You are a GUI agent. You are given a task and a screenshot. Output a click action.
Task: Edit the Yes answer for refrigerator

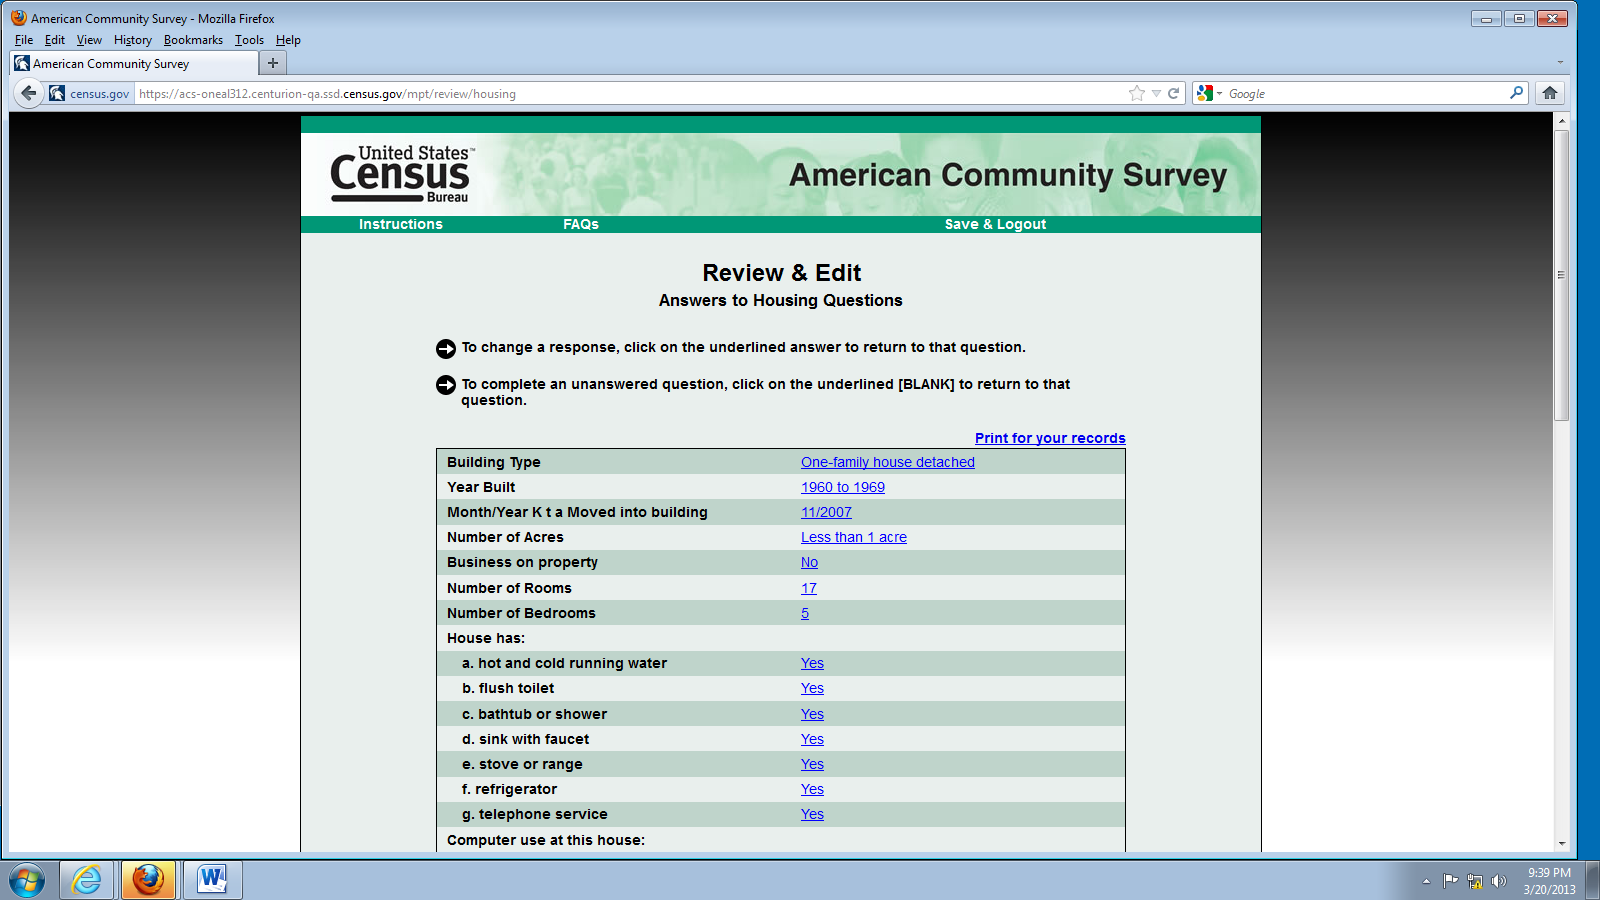pyautogui.click(x=812, y=789)
